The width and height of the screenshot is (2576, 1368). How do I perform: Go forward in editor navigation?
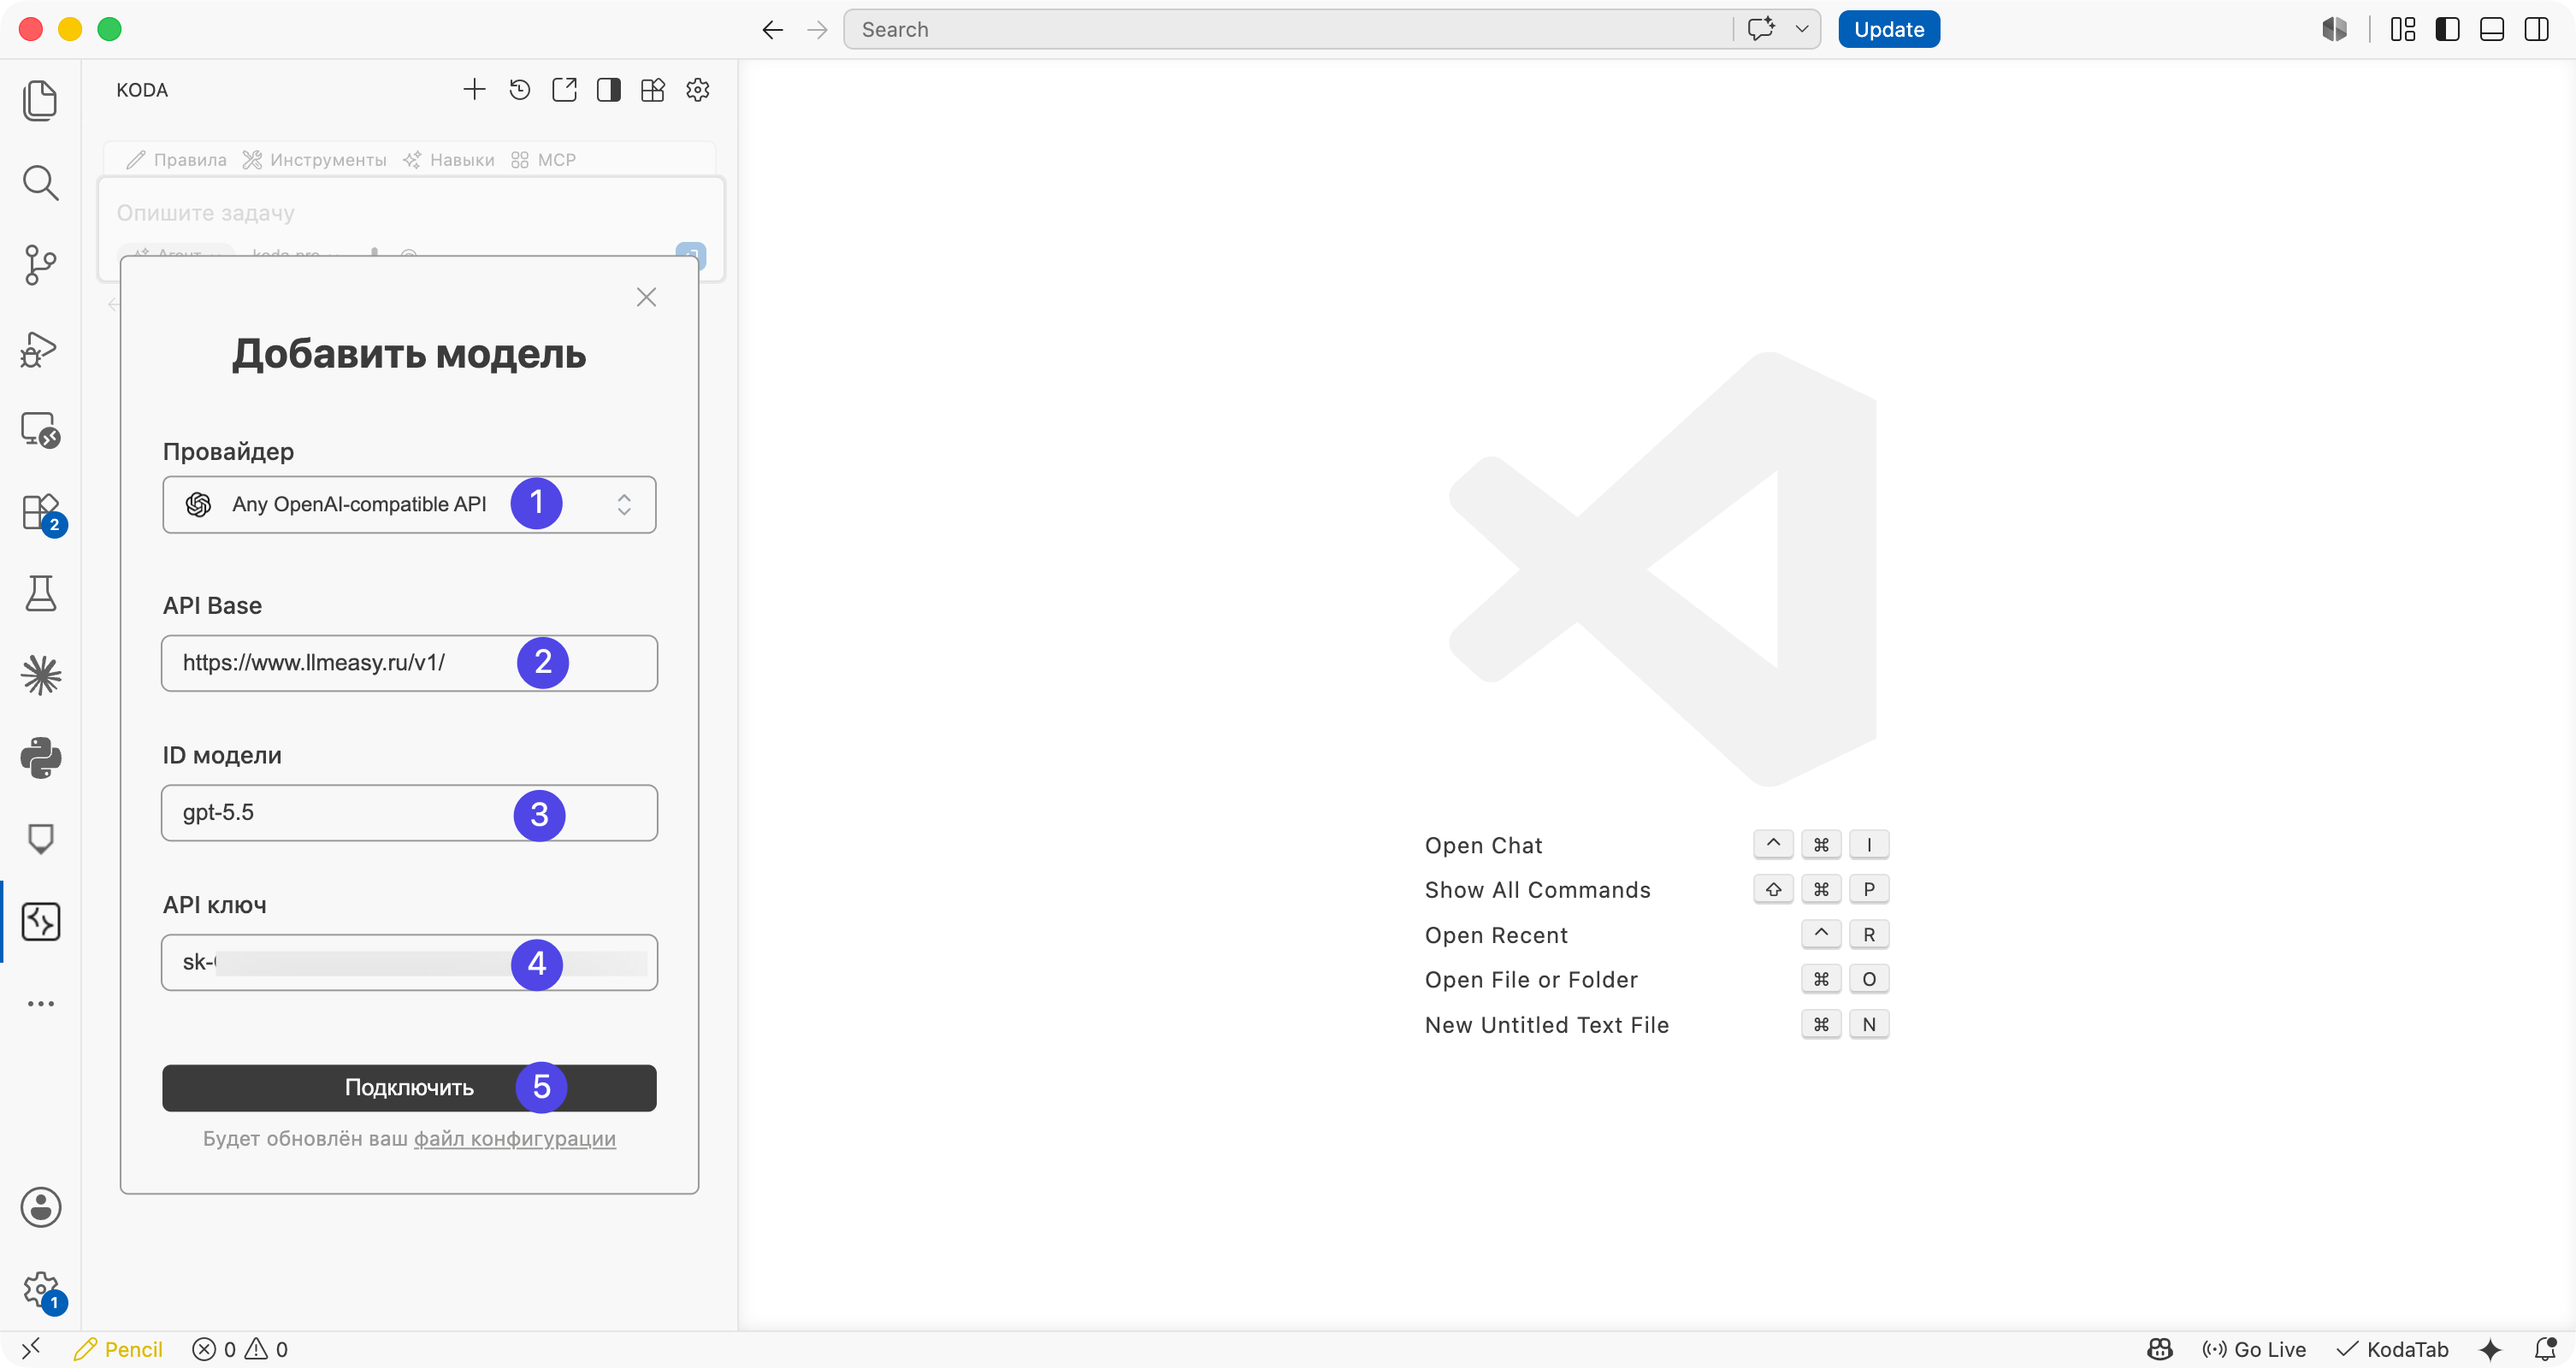(817, 30)
